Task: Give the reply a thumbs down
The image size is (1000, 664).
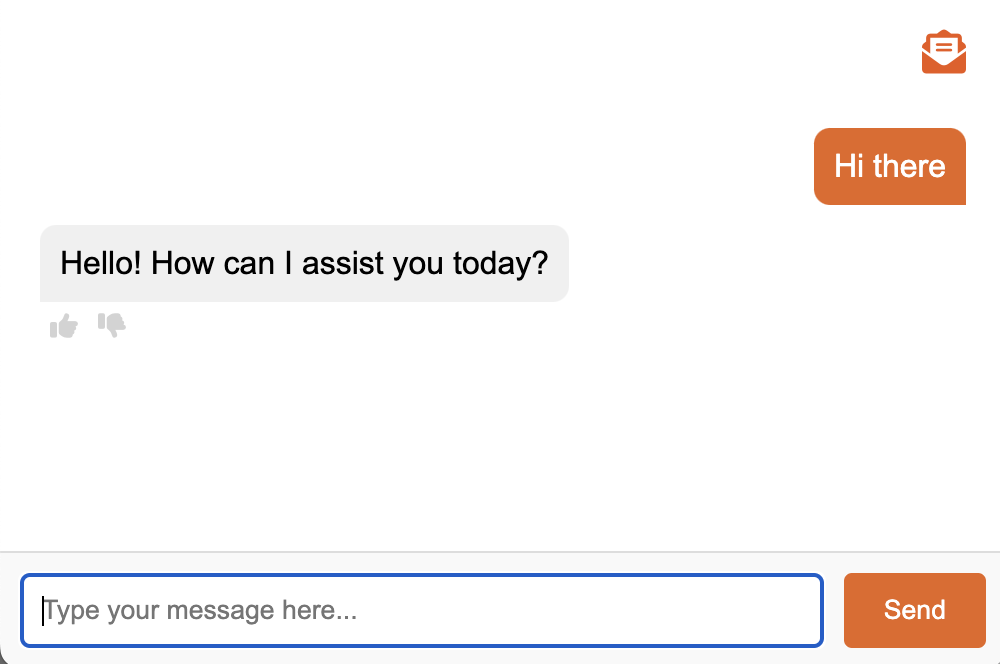Action: (112, 325)
